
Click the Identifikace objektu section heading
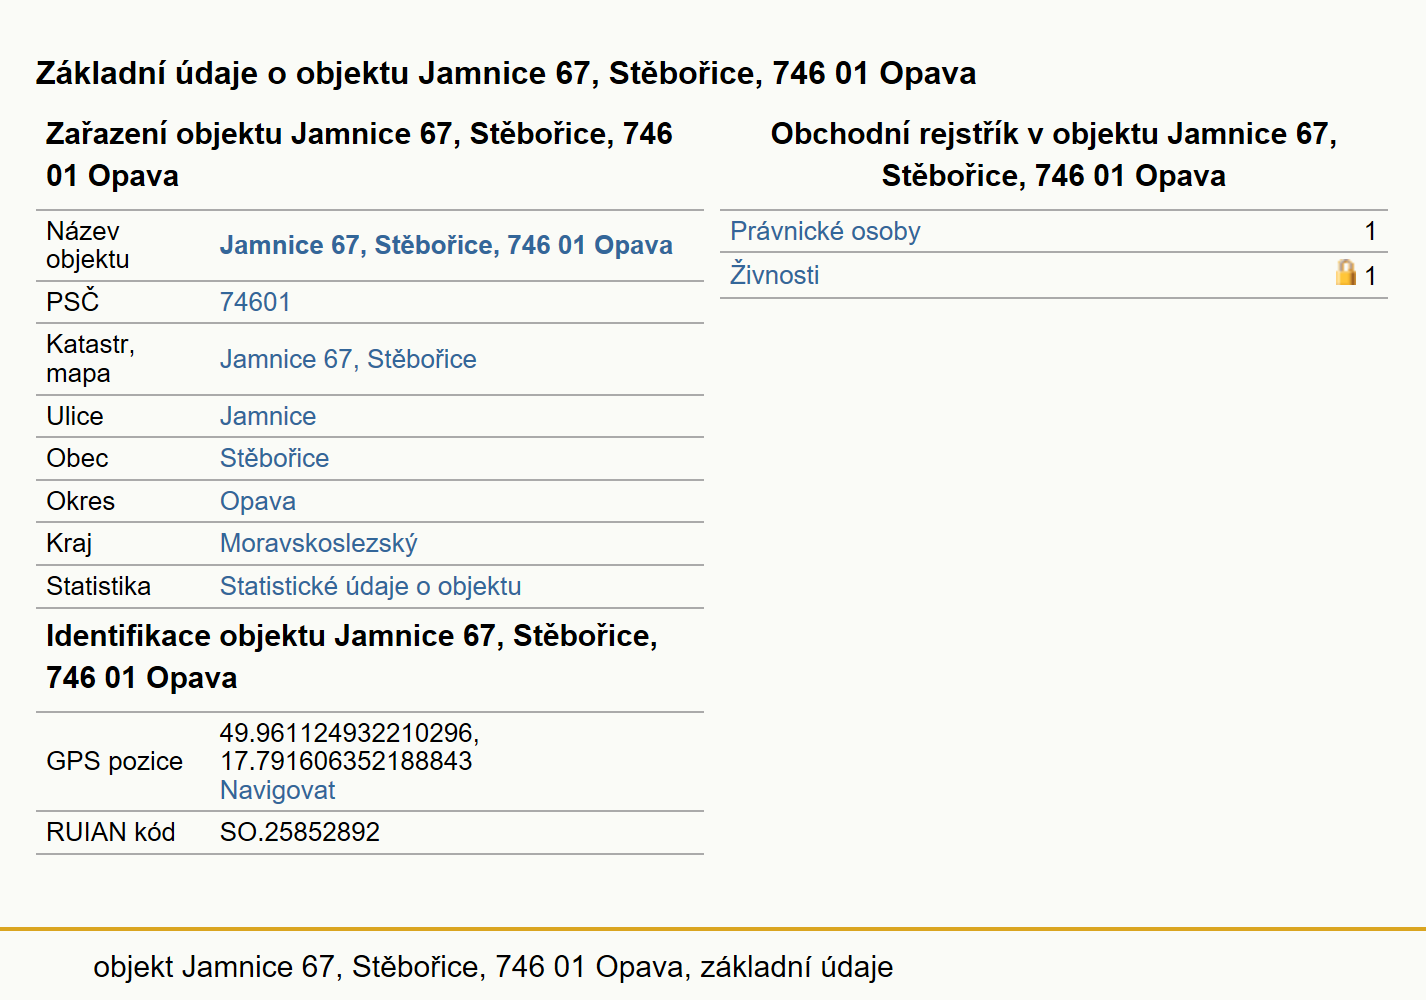[x=352, y=656]
